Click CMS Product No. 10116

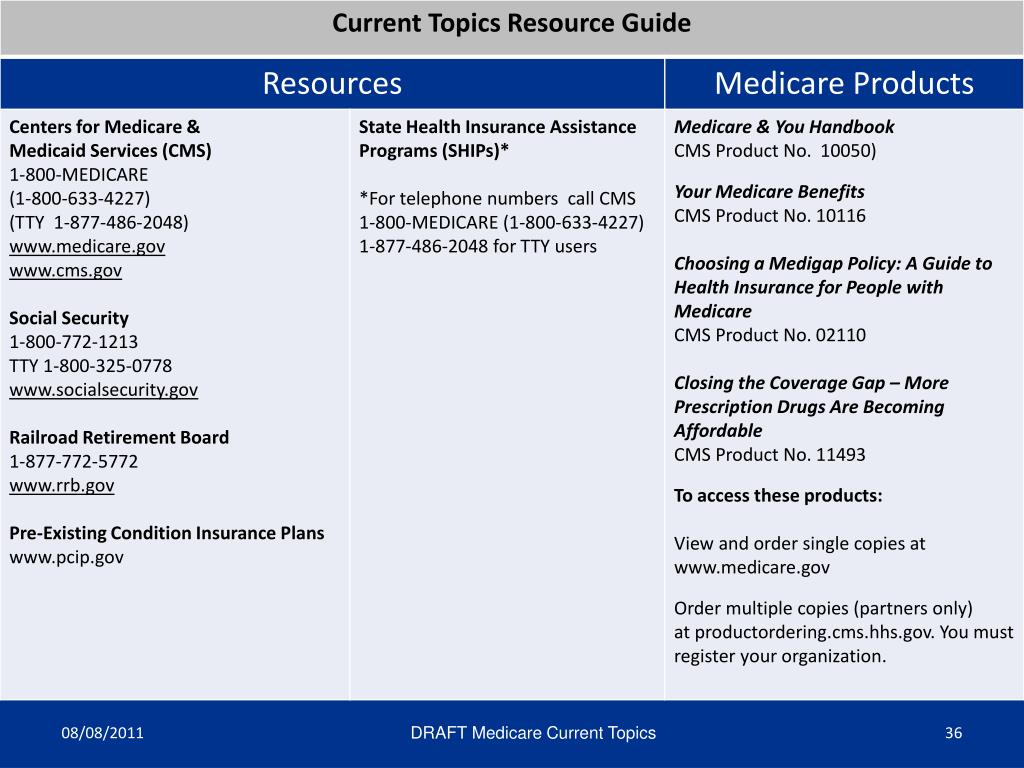770,216
